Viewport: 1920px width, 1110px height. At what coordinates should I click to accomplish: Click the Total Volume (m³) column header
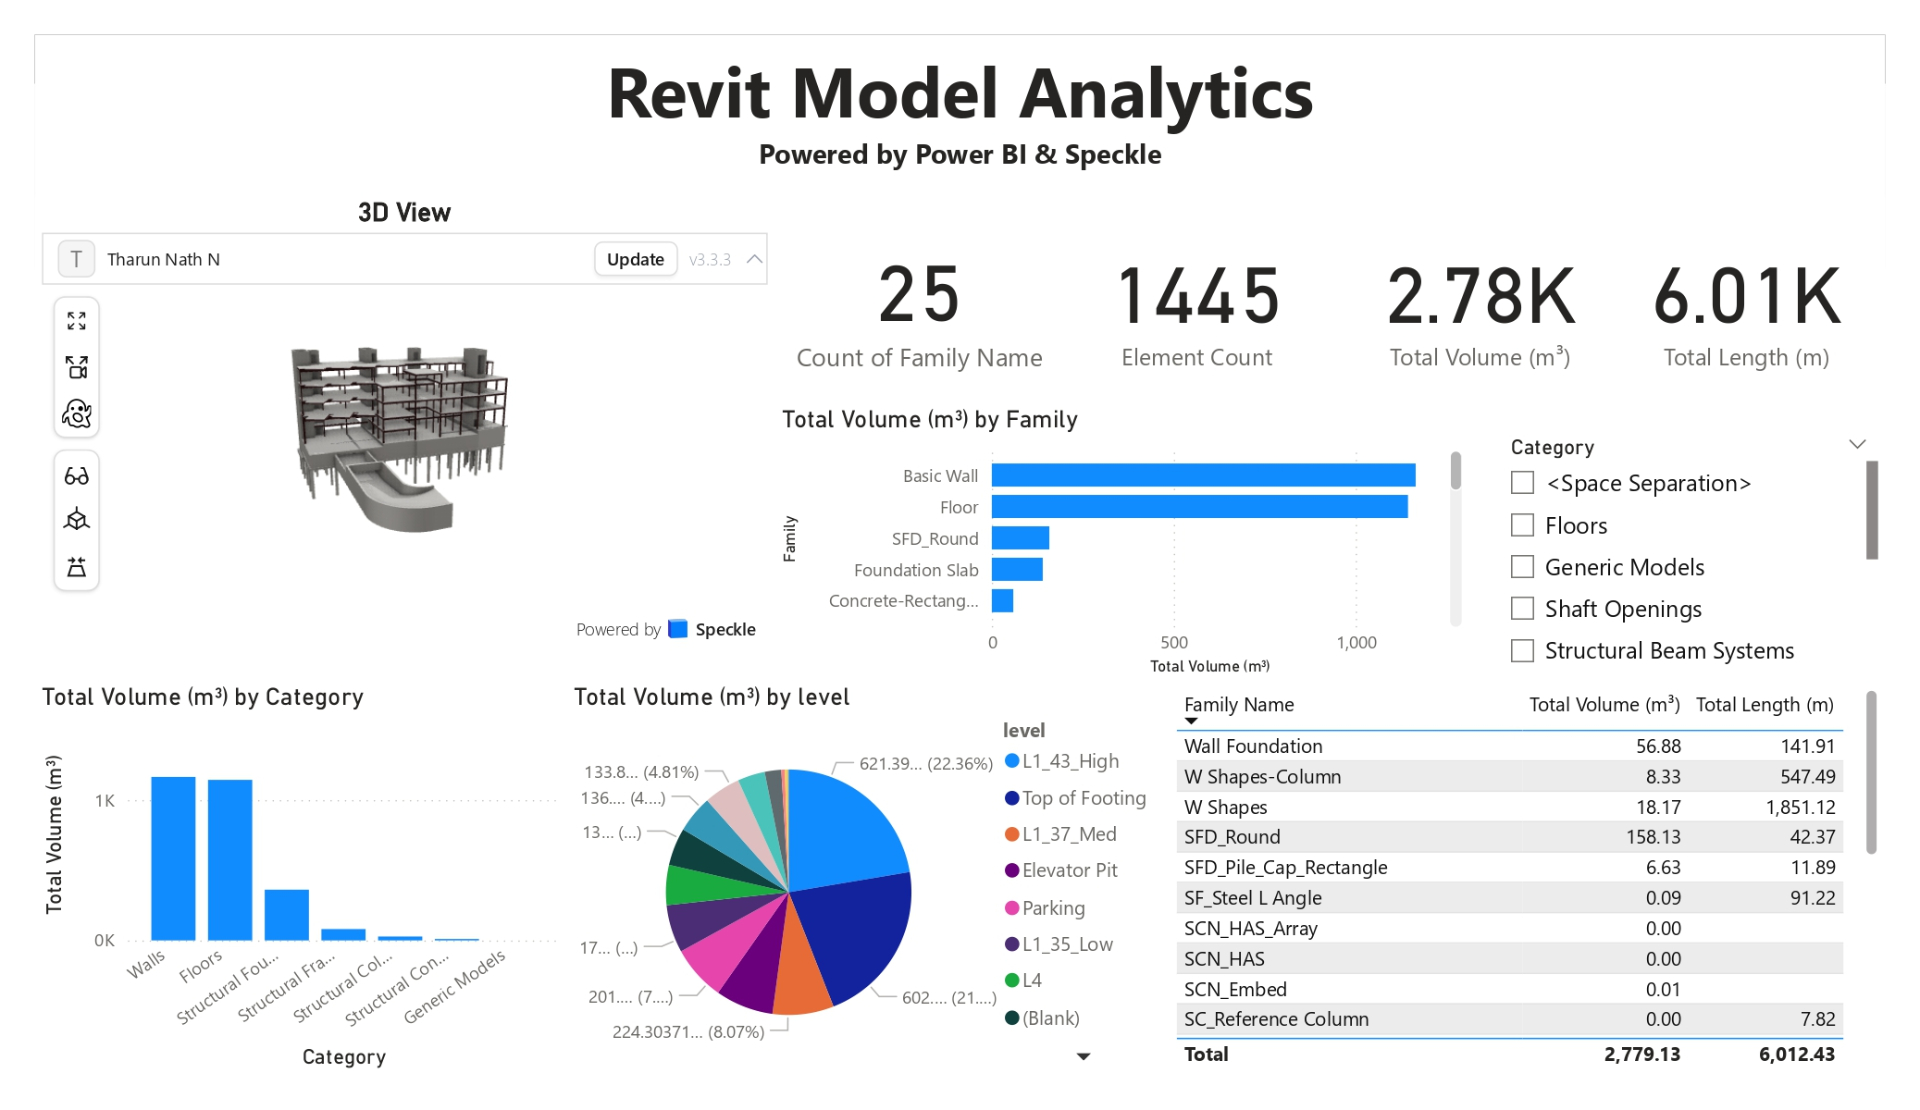[1604, 704]
